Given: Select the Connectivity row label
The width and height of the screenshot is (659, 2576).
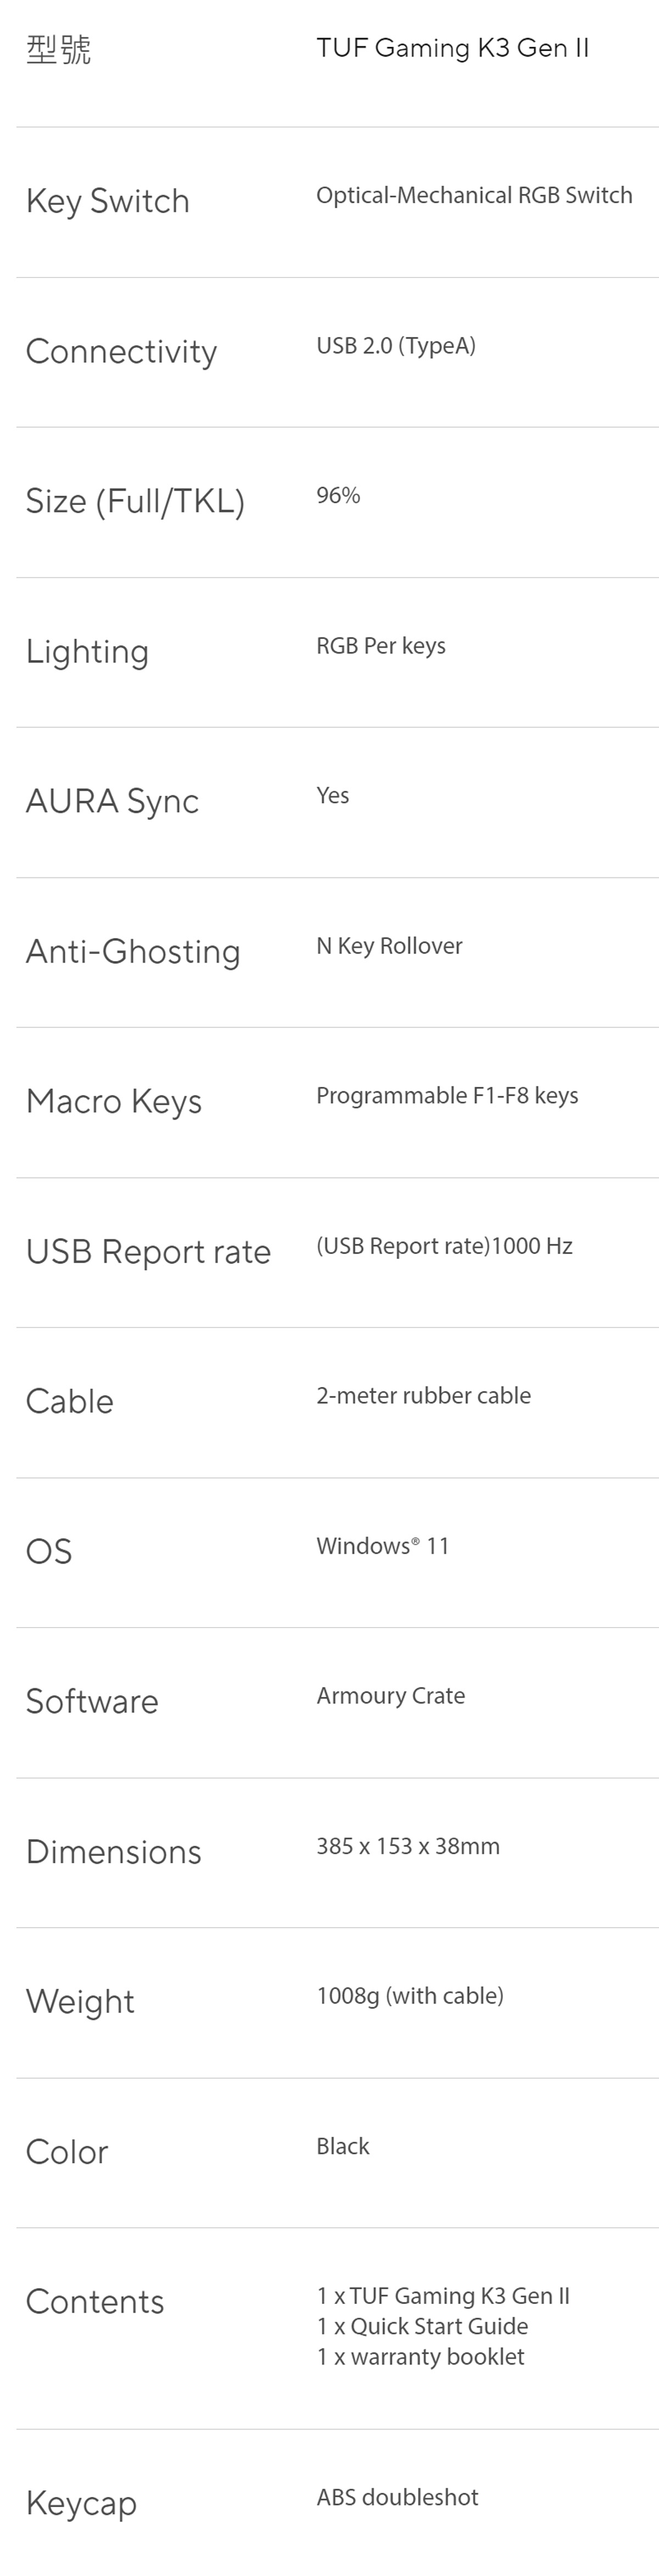Looking at the screenshot, I should [121, 352].
